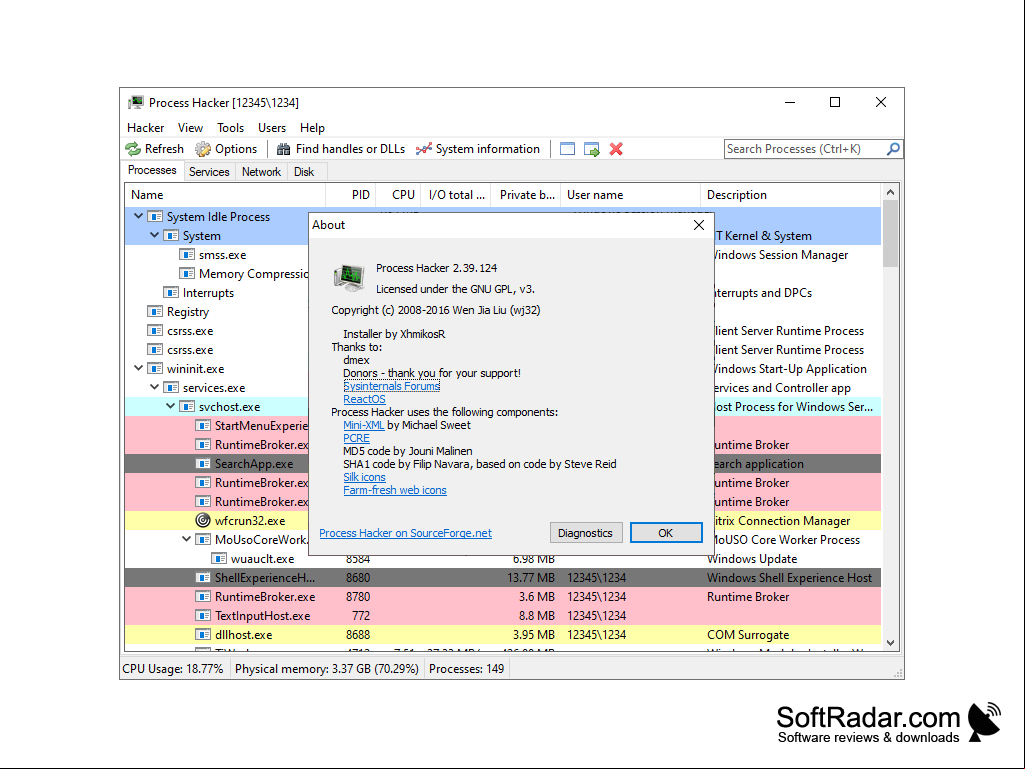Sort by the Description column header
This screenshot has width=1025, height=769.
click(791, 195)
